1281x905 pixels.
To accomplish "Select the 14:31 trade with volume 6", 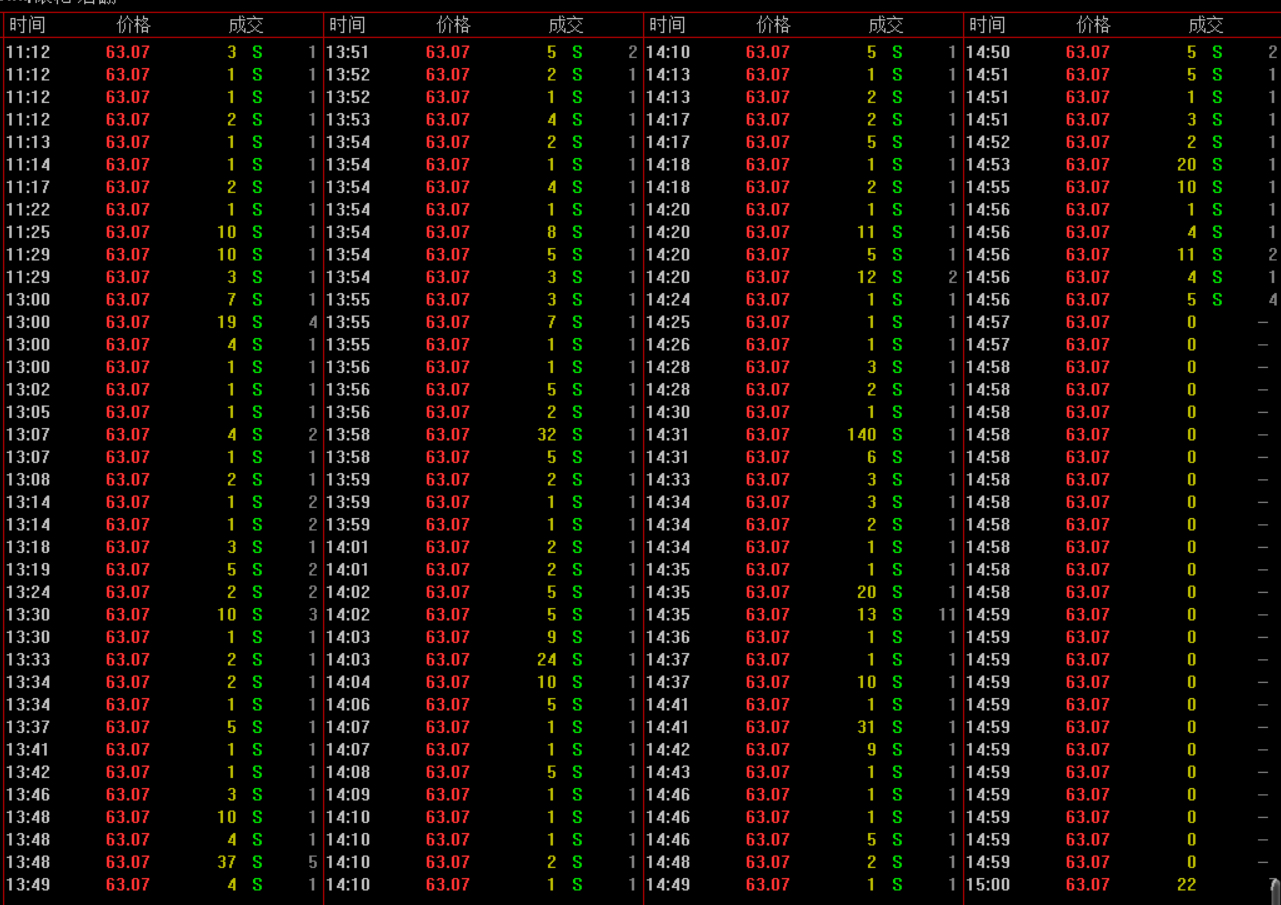I will 802,457.
